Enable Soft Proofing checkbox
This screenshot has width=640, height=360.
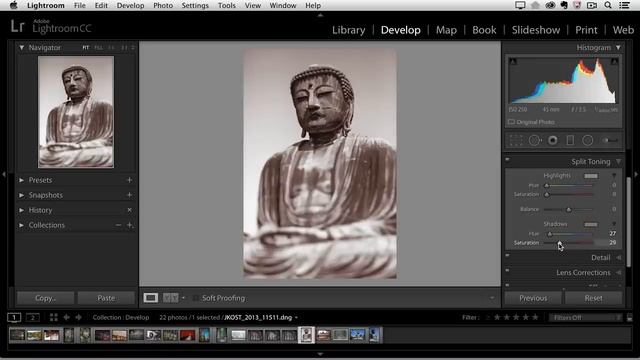196,298
